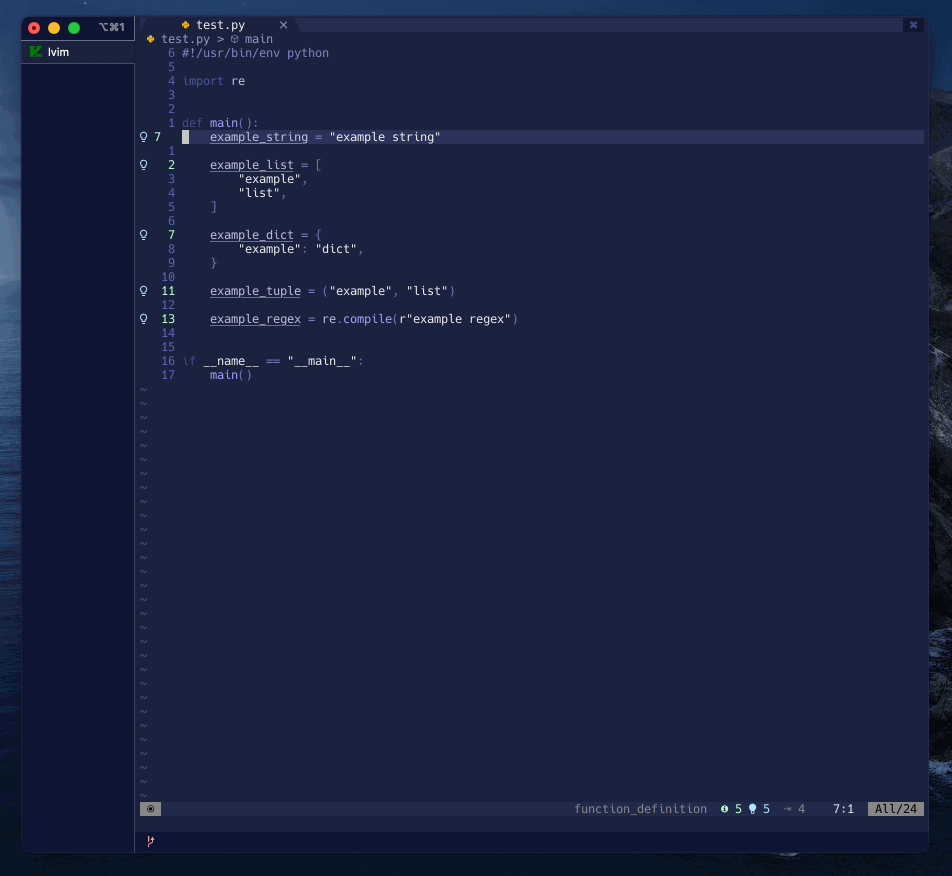952x876 pixels.
Task: Click the info diagnostics icon in statusline
Action: coord(724,809)
